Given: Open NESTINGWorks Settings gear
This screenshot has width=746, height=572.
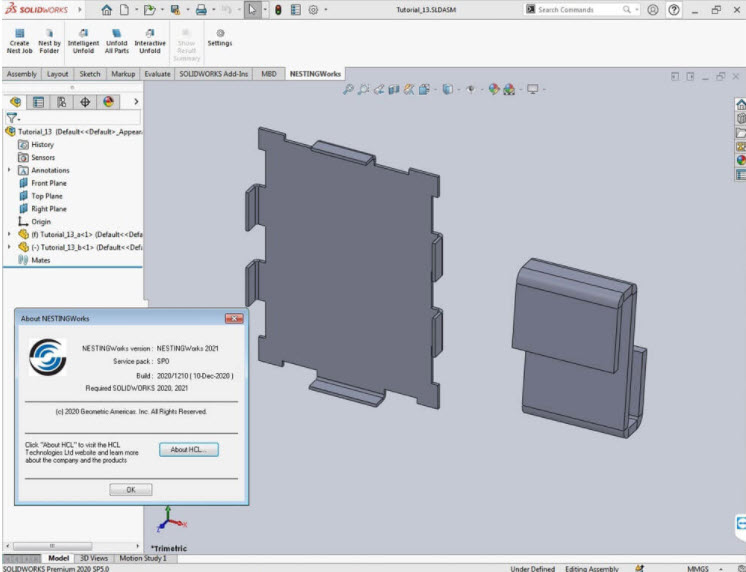Looking at the screenshot, I should 220,33.
